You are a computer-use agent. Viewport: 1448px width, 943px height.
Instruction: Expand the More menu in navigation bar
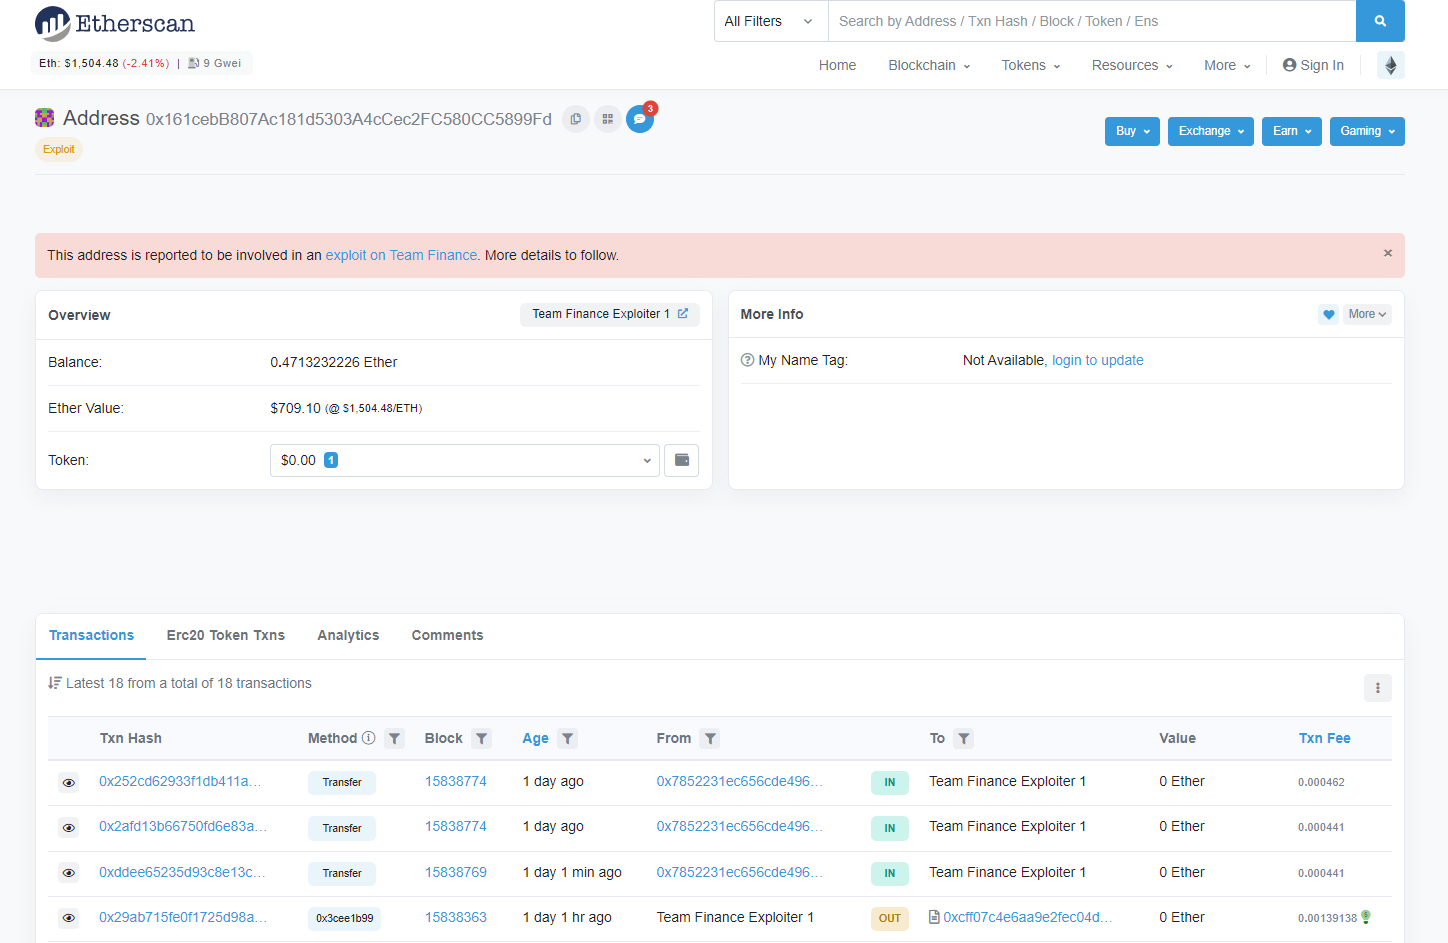(x=1227, y=65)
